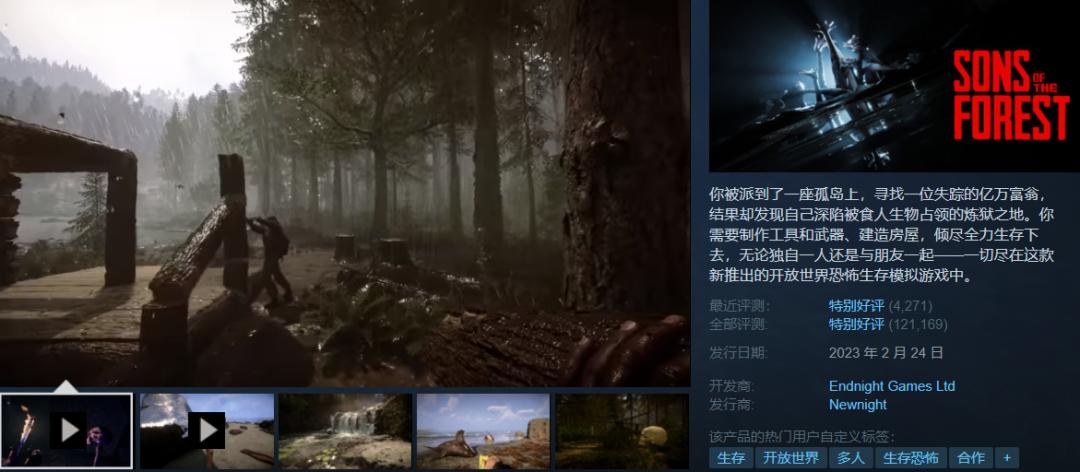The height and width of the screenshot is (472, 1080).
Task: Open developer Endnight Games Ltd page
Action: (892, 386)
